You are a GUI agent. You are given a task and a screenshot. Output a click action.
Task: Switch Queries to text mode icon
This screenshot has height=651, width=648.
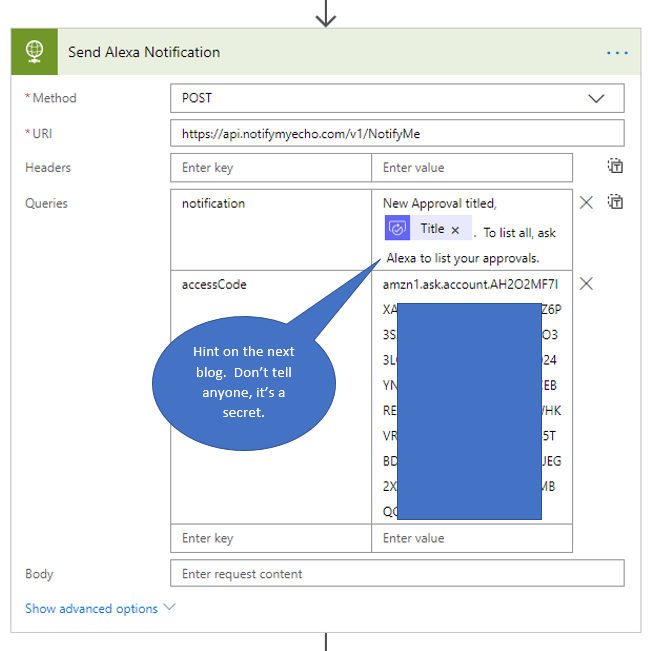[x=615, y=202]
